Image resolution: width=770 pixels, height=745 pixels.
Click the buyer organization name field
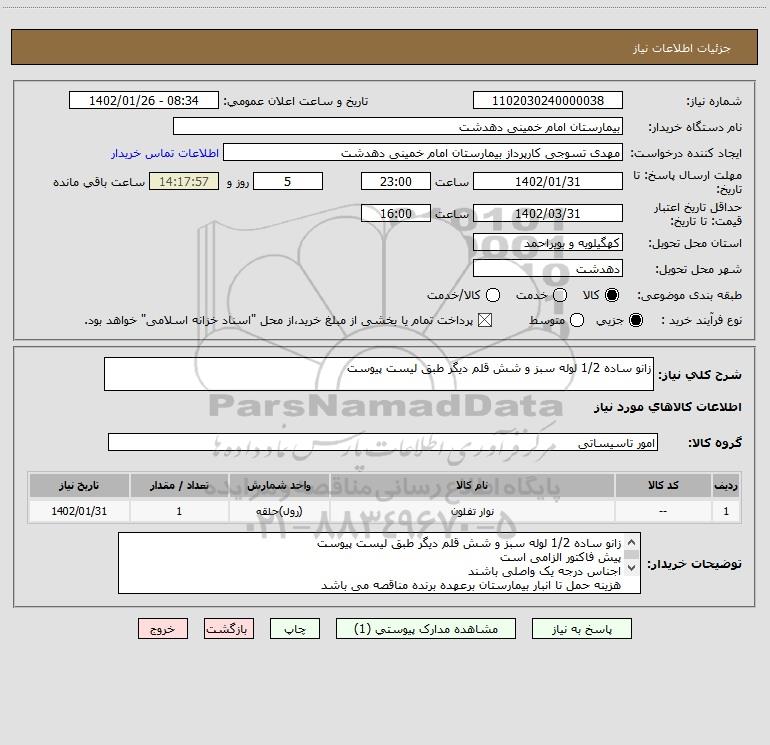click(x=398, y=126)
